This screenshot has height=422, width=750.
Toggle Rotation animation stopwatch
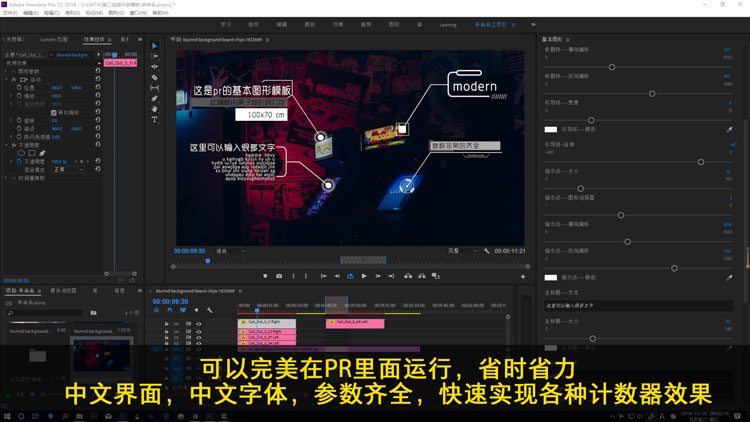pos(19,121)
